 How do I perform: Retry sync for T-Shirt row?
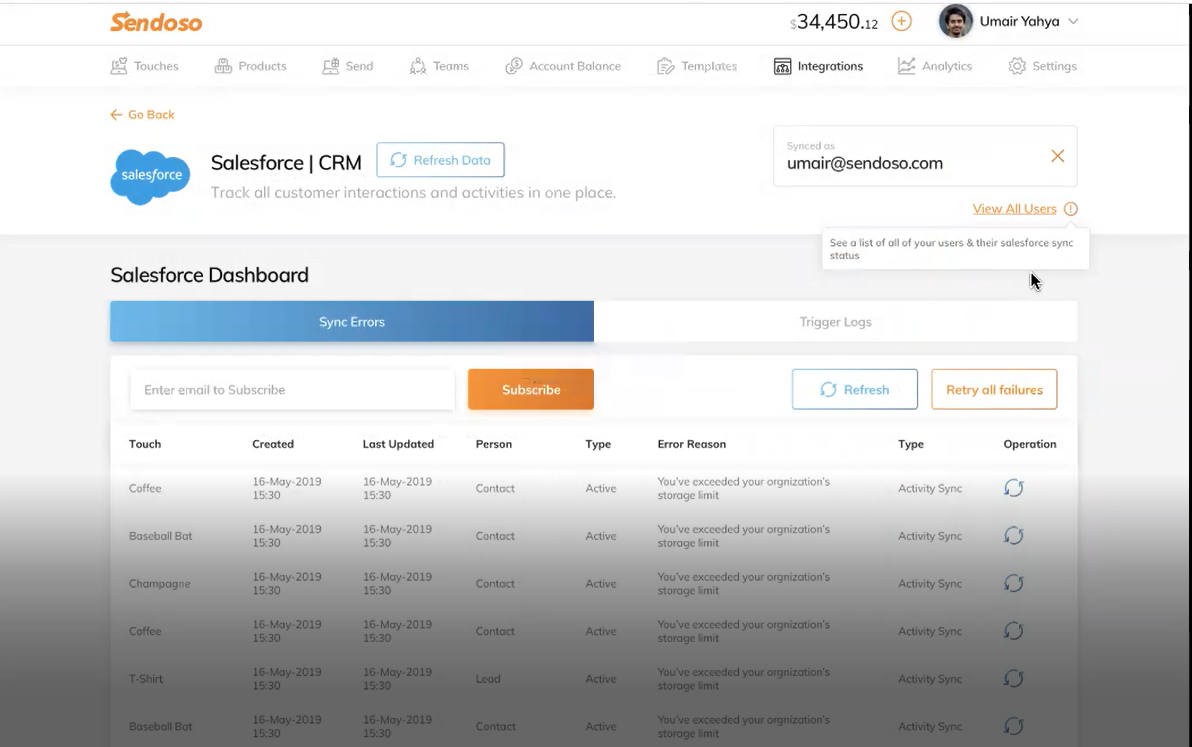pyautogui.click(x=1013, y=679)
